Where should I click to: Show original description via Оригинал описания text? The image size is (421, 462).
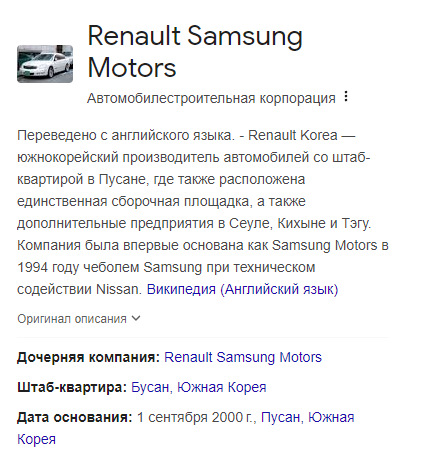click(72, 319)
